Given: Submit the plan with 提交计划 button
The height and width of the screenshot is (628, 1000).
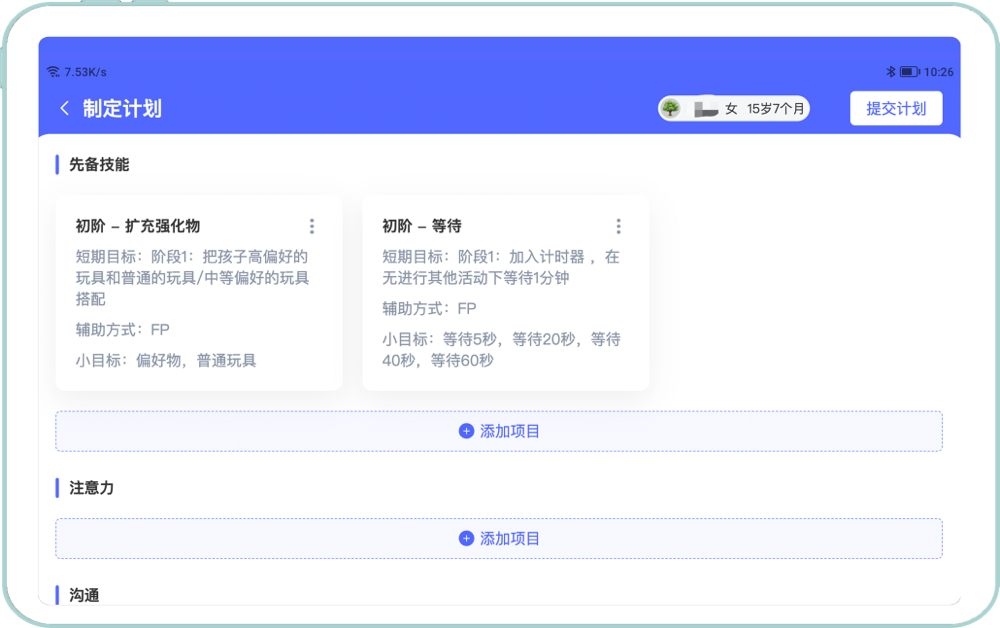Looking at the screenshot, I should pyautogui.click(x=896, y=108).
